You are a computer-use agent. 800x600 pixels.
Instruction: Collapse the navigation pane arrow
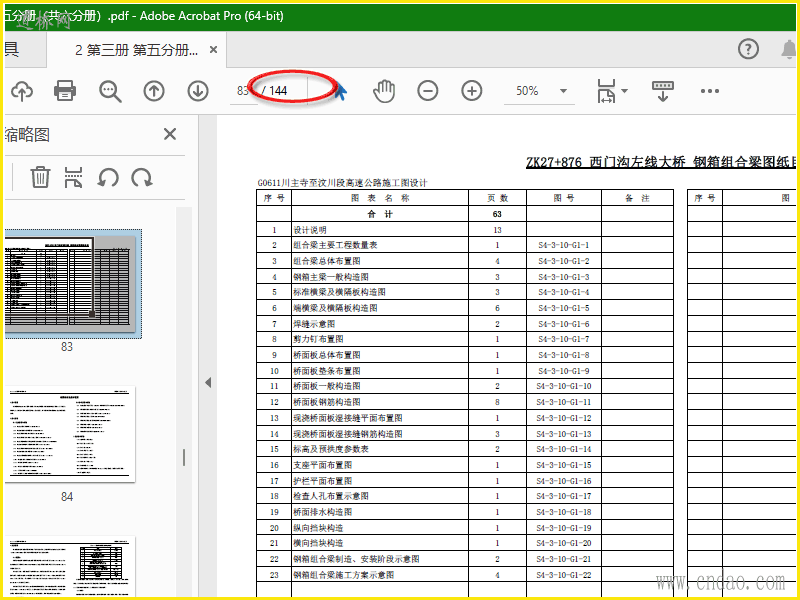(208, 382)
